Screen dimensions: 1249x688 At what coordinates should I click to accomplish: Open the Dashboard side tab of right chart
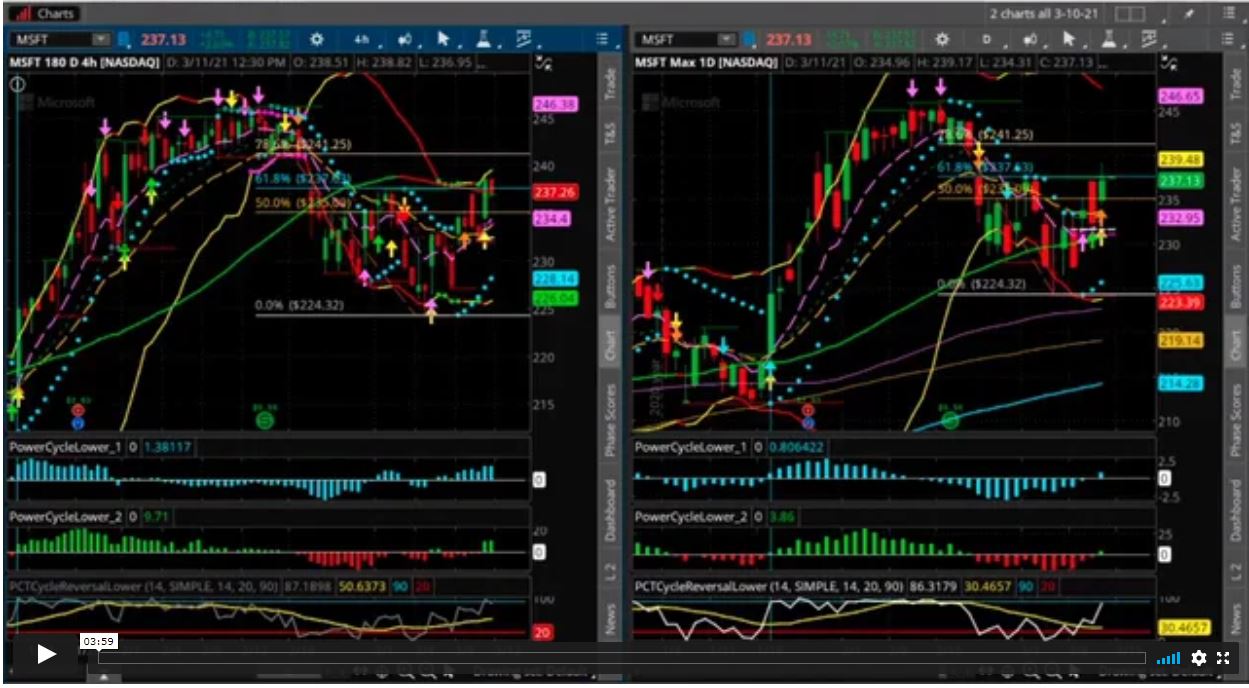pyautogui.click(x=1235, y=510)
